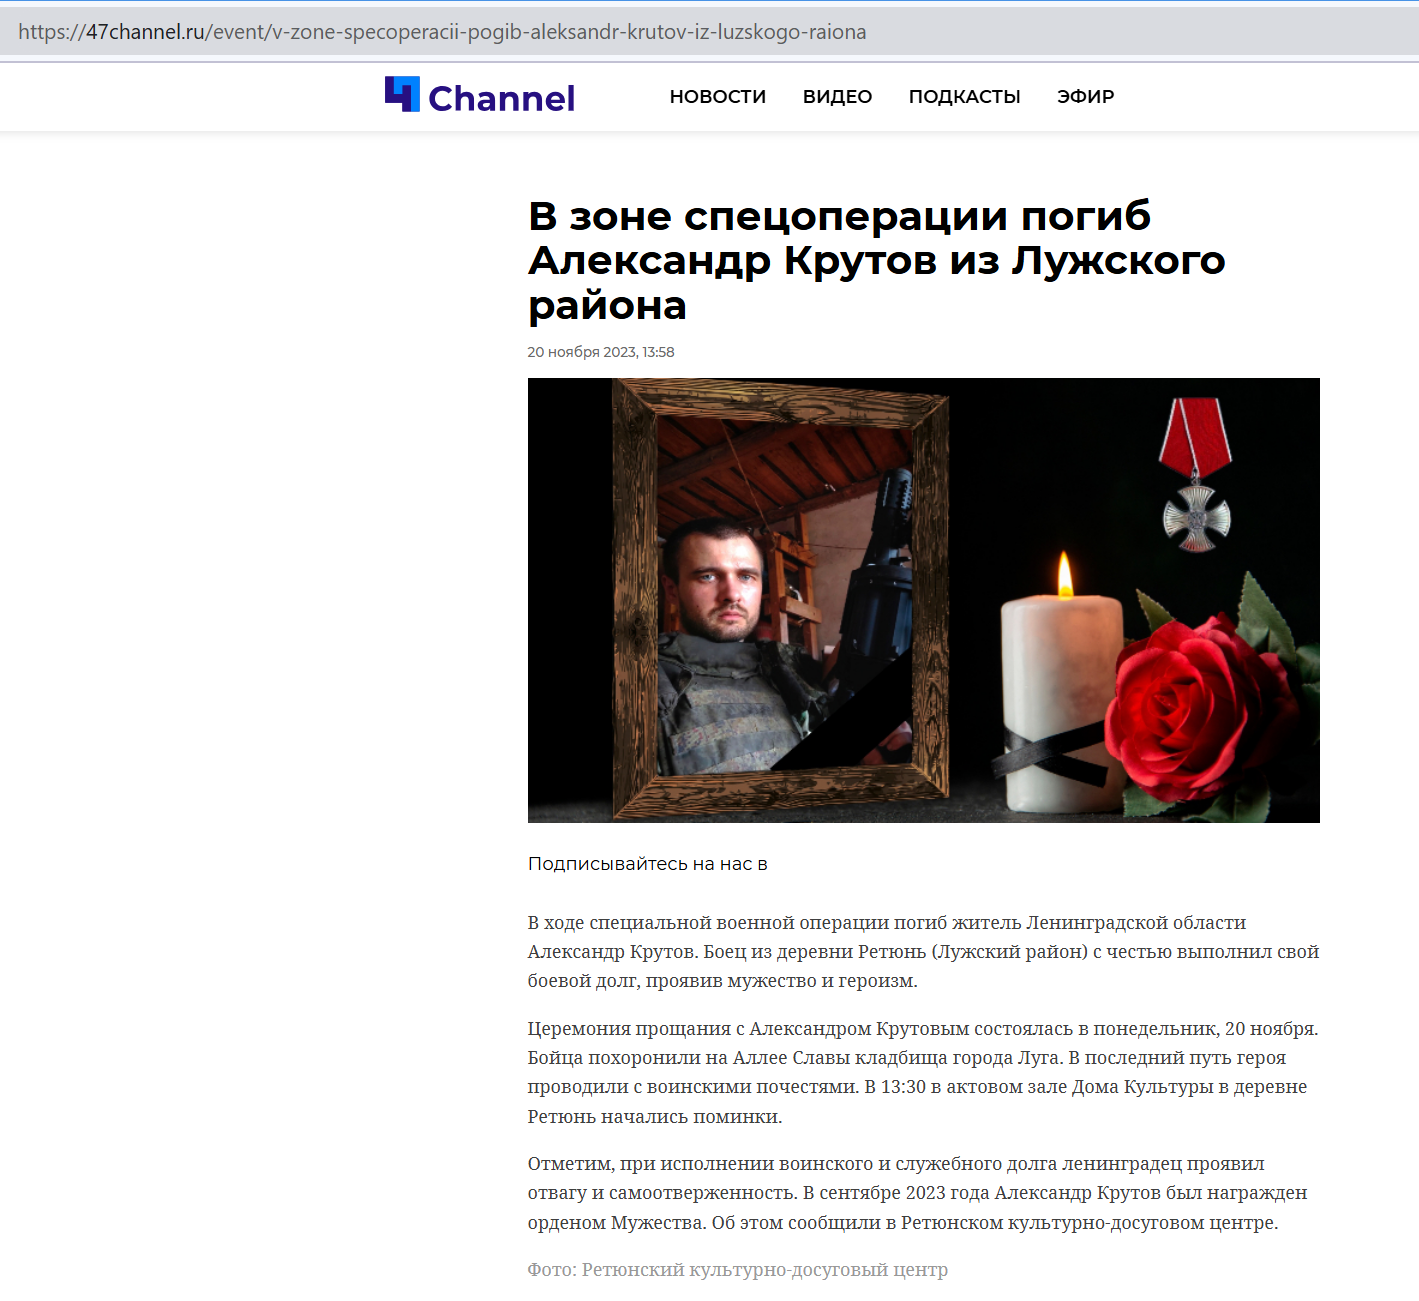The image size is (1419, 1301).
Task: Go to the ВИДЕО section
Action: [x=837, y=97]
